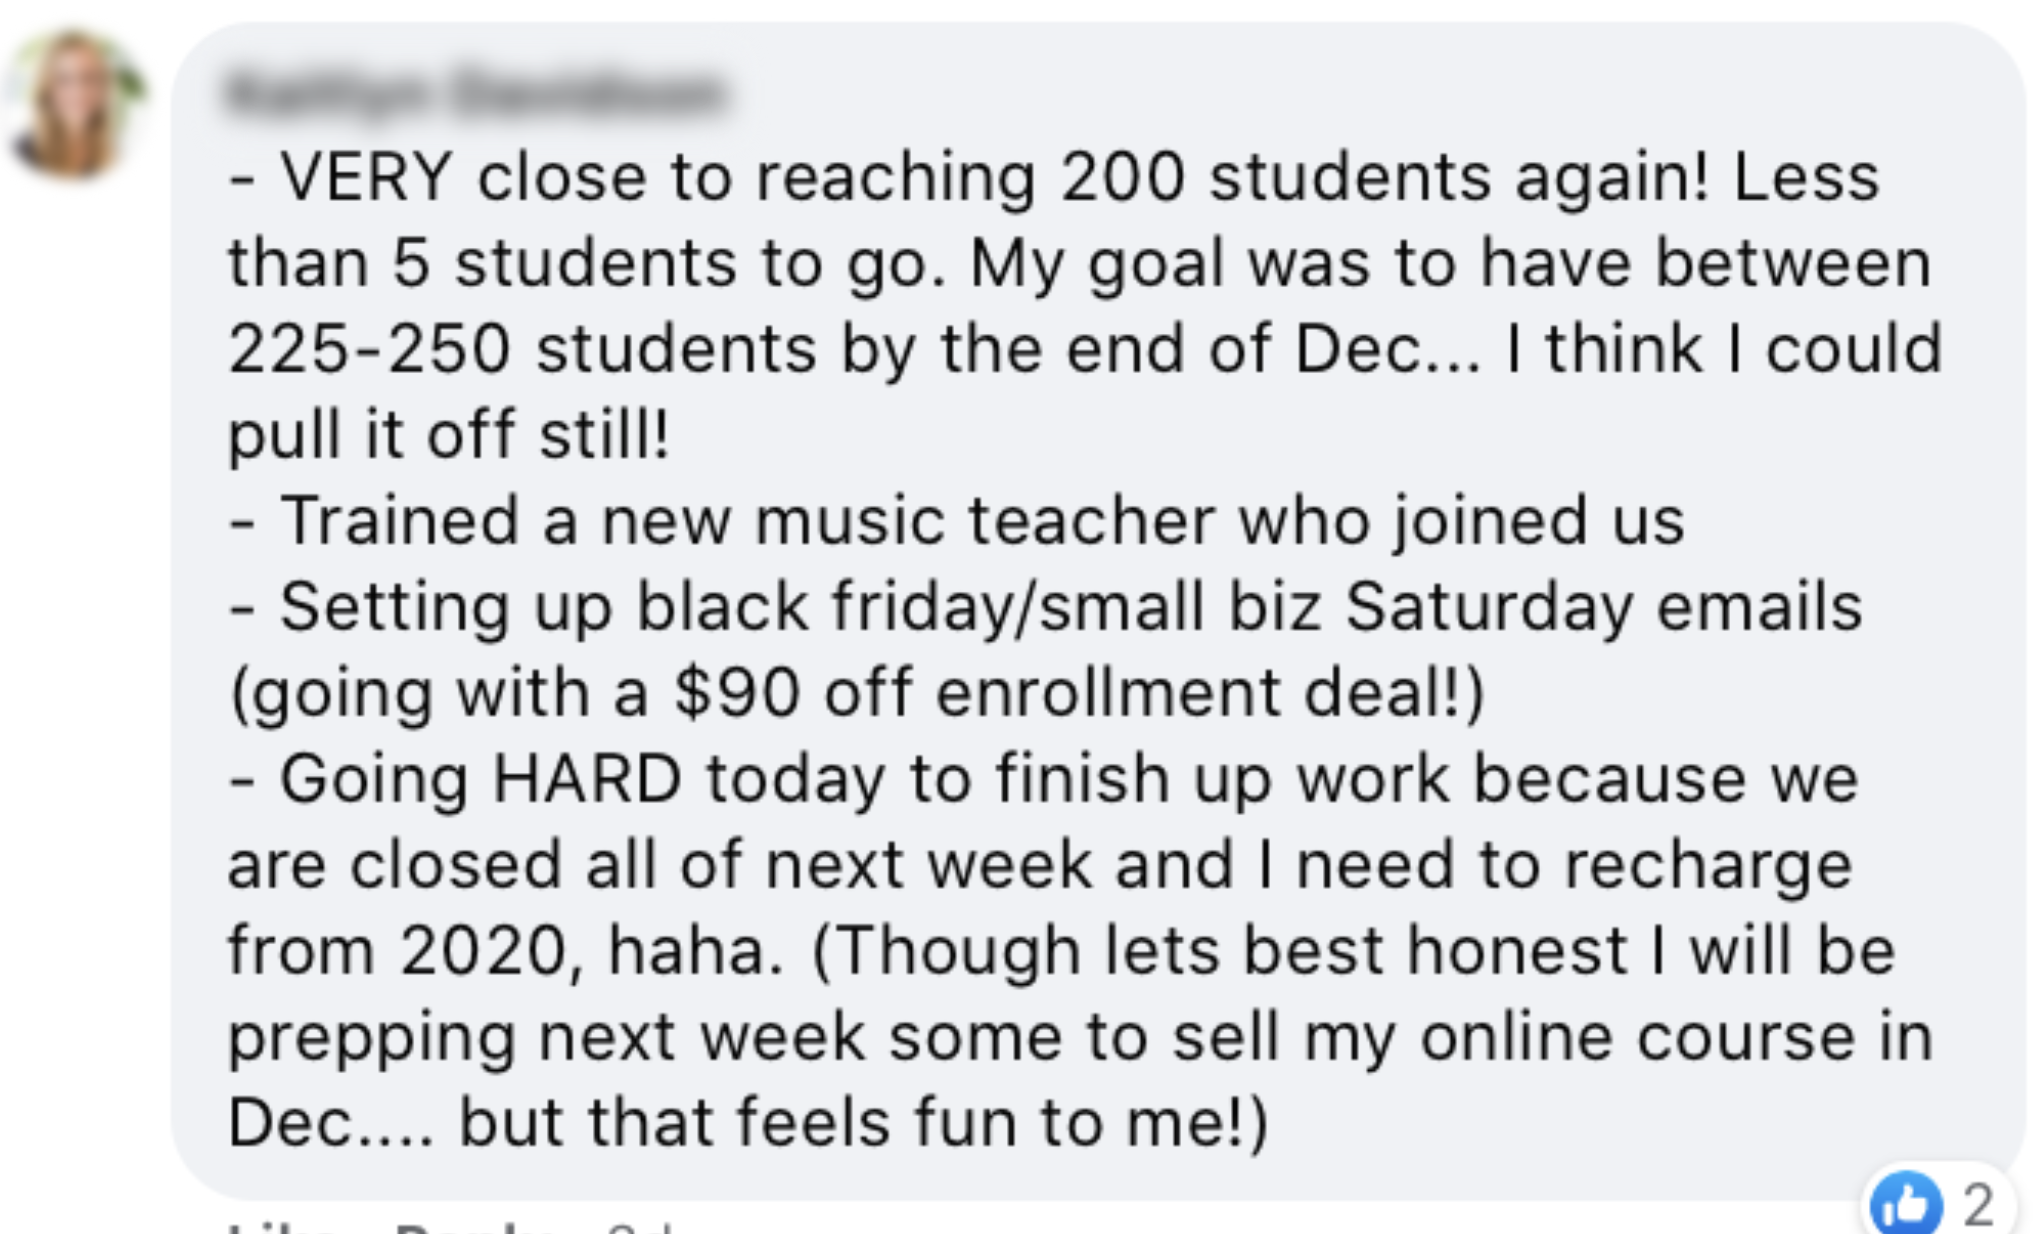Click the 'VERY close to reaching 200 students' line

1054,178
